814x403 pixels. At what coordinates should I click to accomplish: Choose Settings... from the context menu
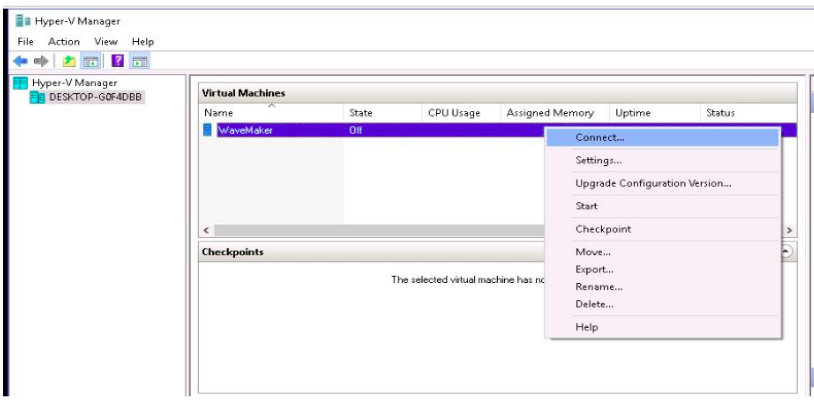599,160
